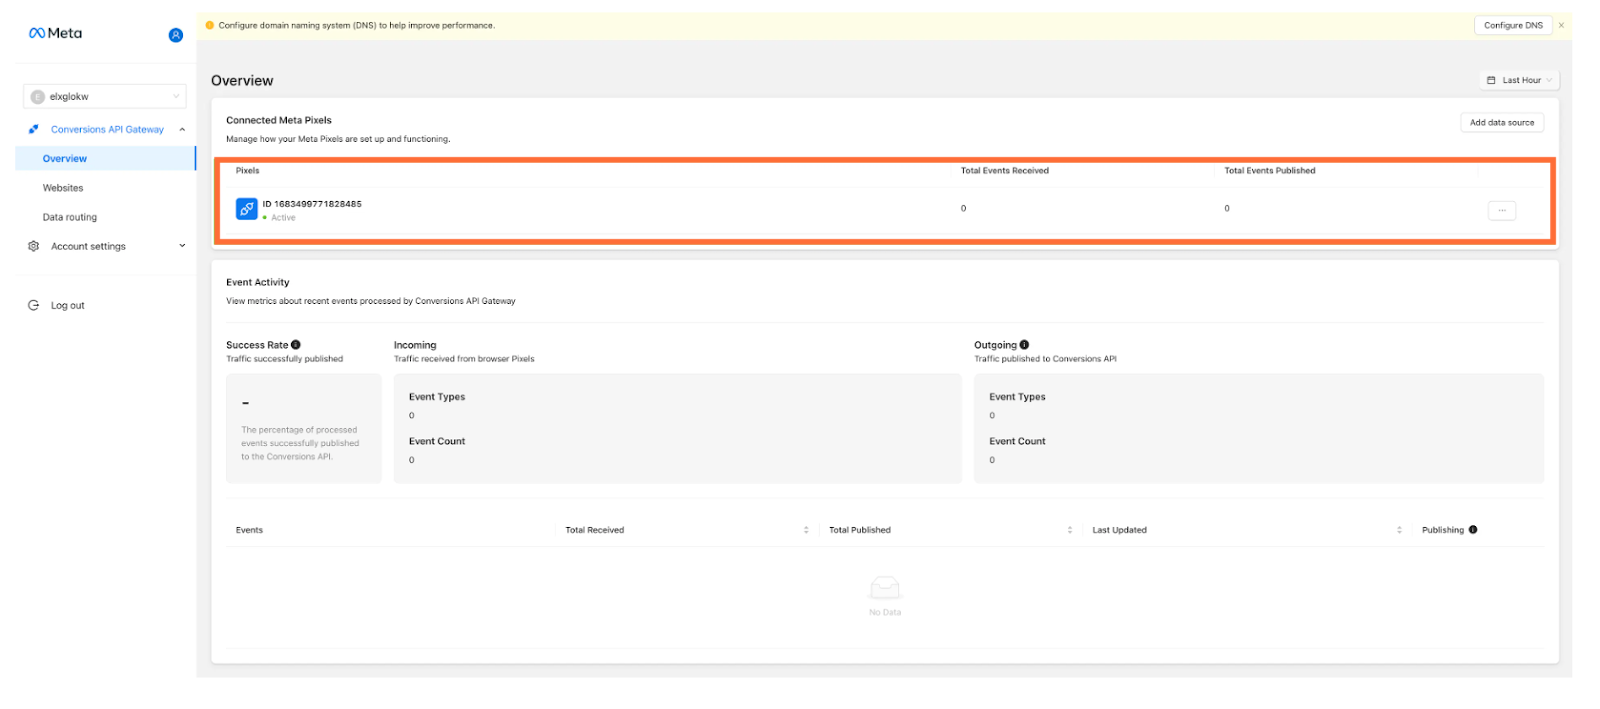Open the user profile avatar icon
1600x709 pixels.
pyautogui.click(x=176, y=35)
